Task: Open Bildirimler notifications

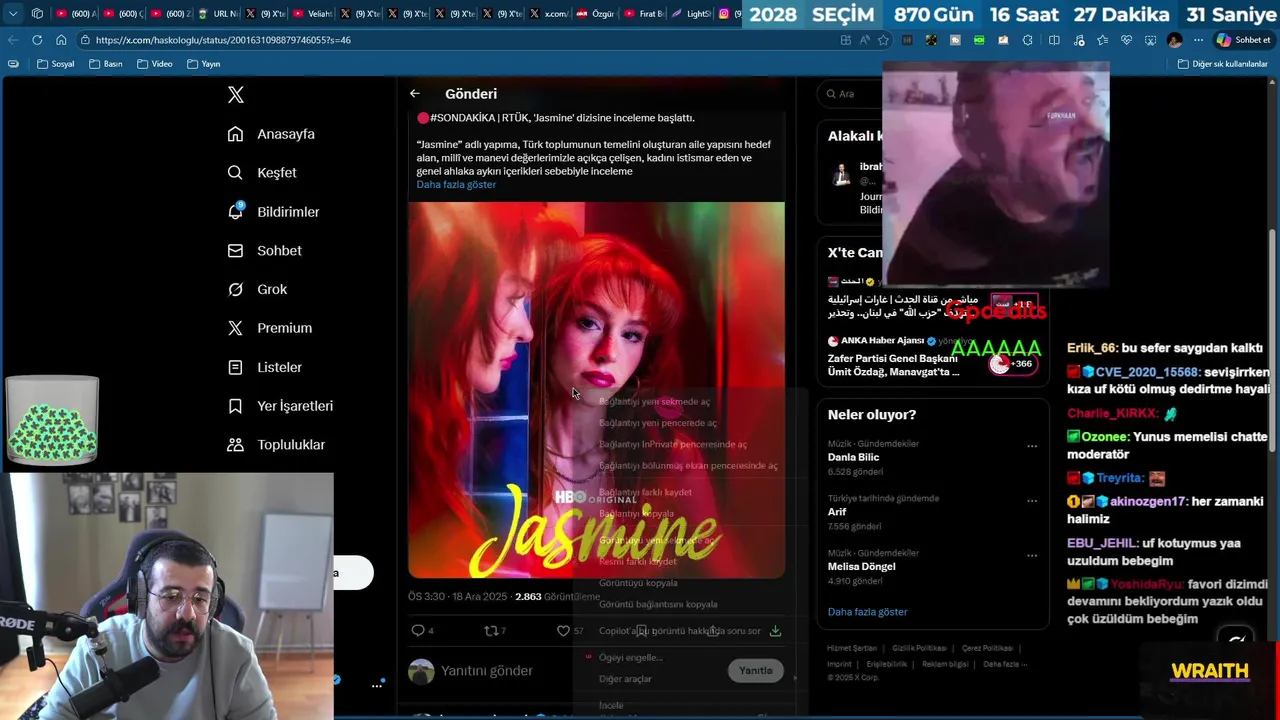Action: tap(274, 212)
